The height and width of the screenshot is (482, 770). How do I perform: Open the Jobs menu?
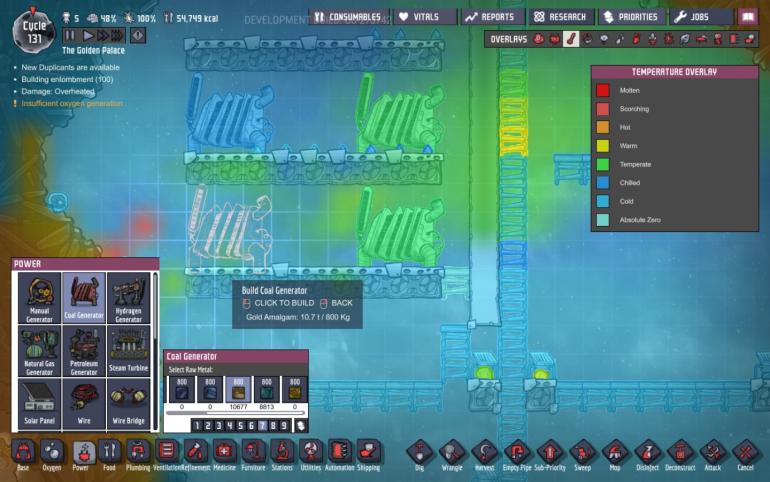(701, 17)
